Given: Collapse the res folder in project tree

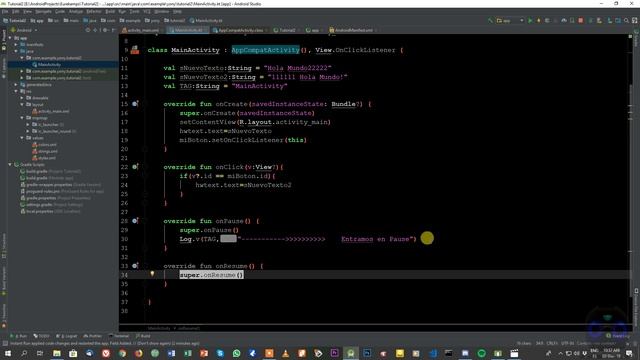Looking at the screenshot, I should click(x=16, y=91).
